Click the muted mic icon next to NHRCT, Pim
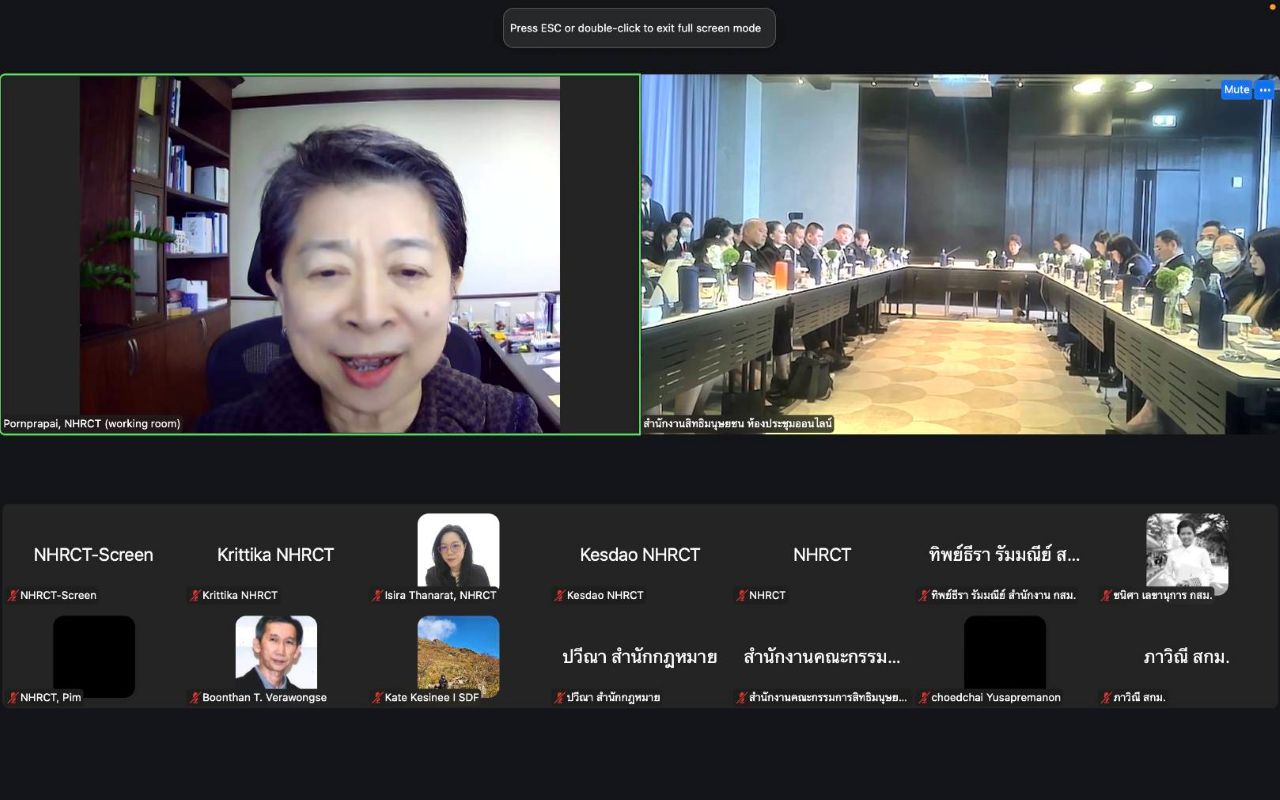 click(x=13, y=697)
